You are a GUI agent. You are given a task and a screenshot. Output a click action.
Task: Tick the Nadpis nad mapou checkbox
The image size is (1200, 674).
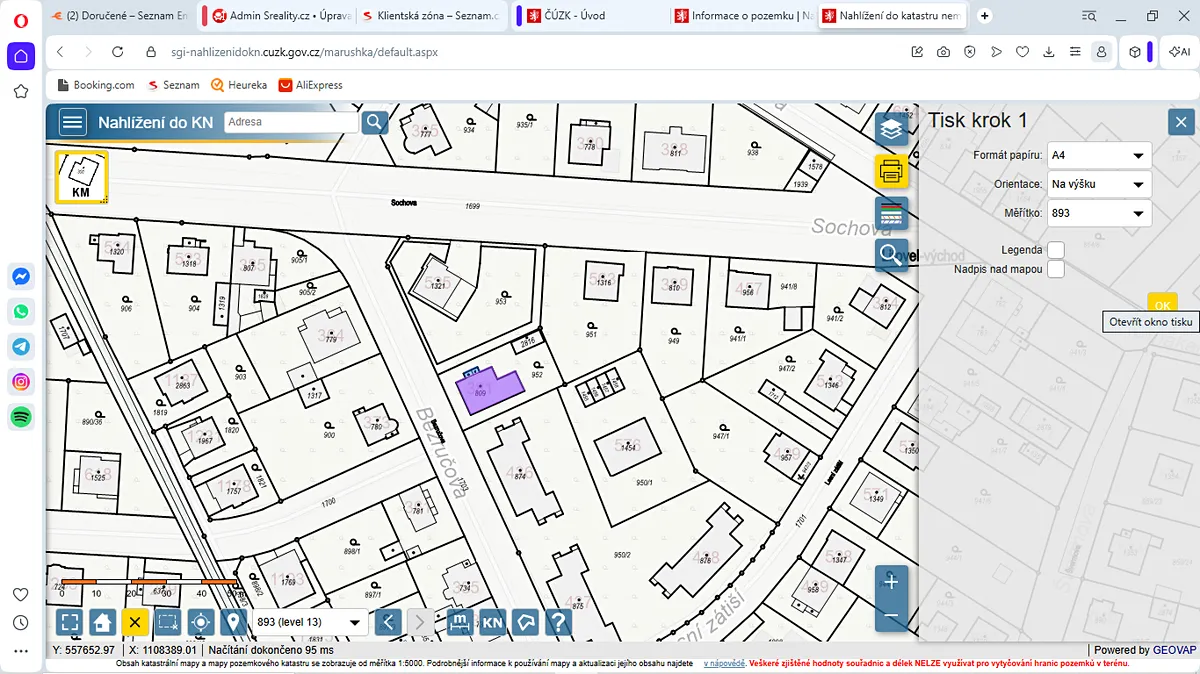(x=1056, y=269)
